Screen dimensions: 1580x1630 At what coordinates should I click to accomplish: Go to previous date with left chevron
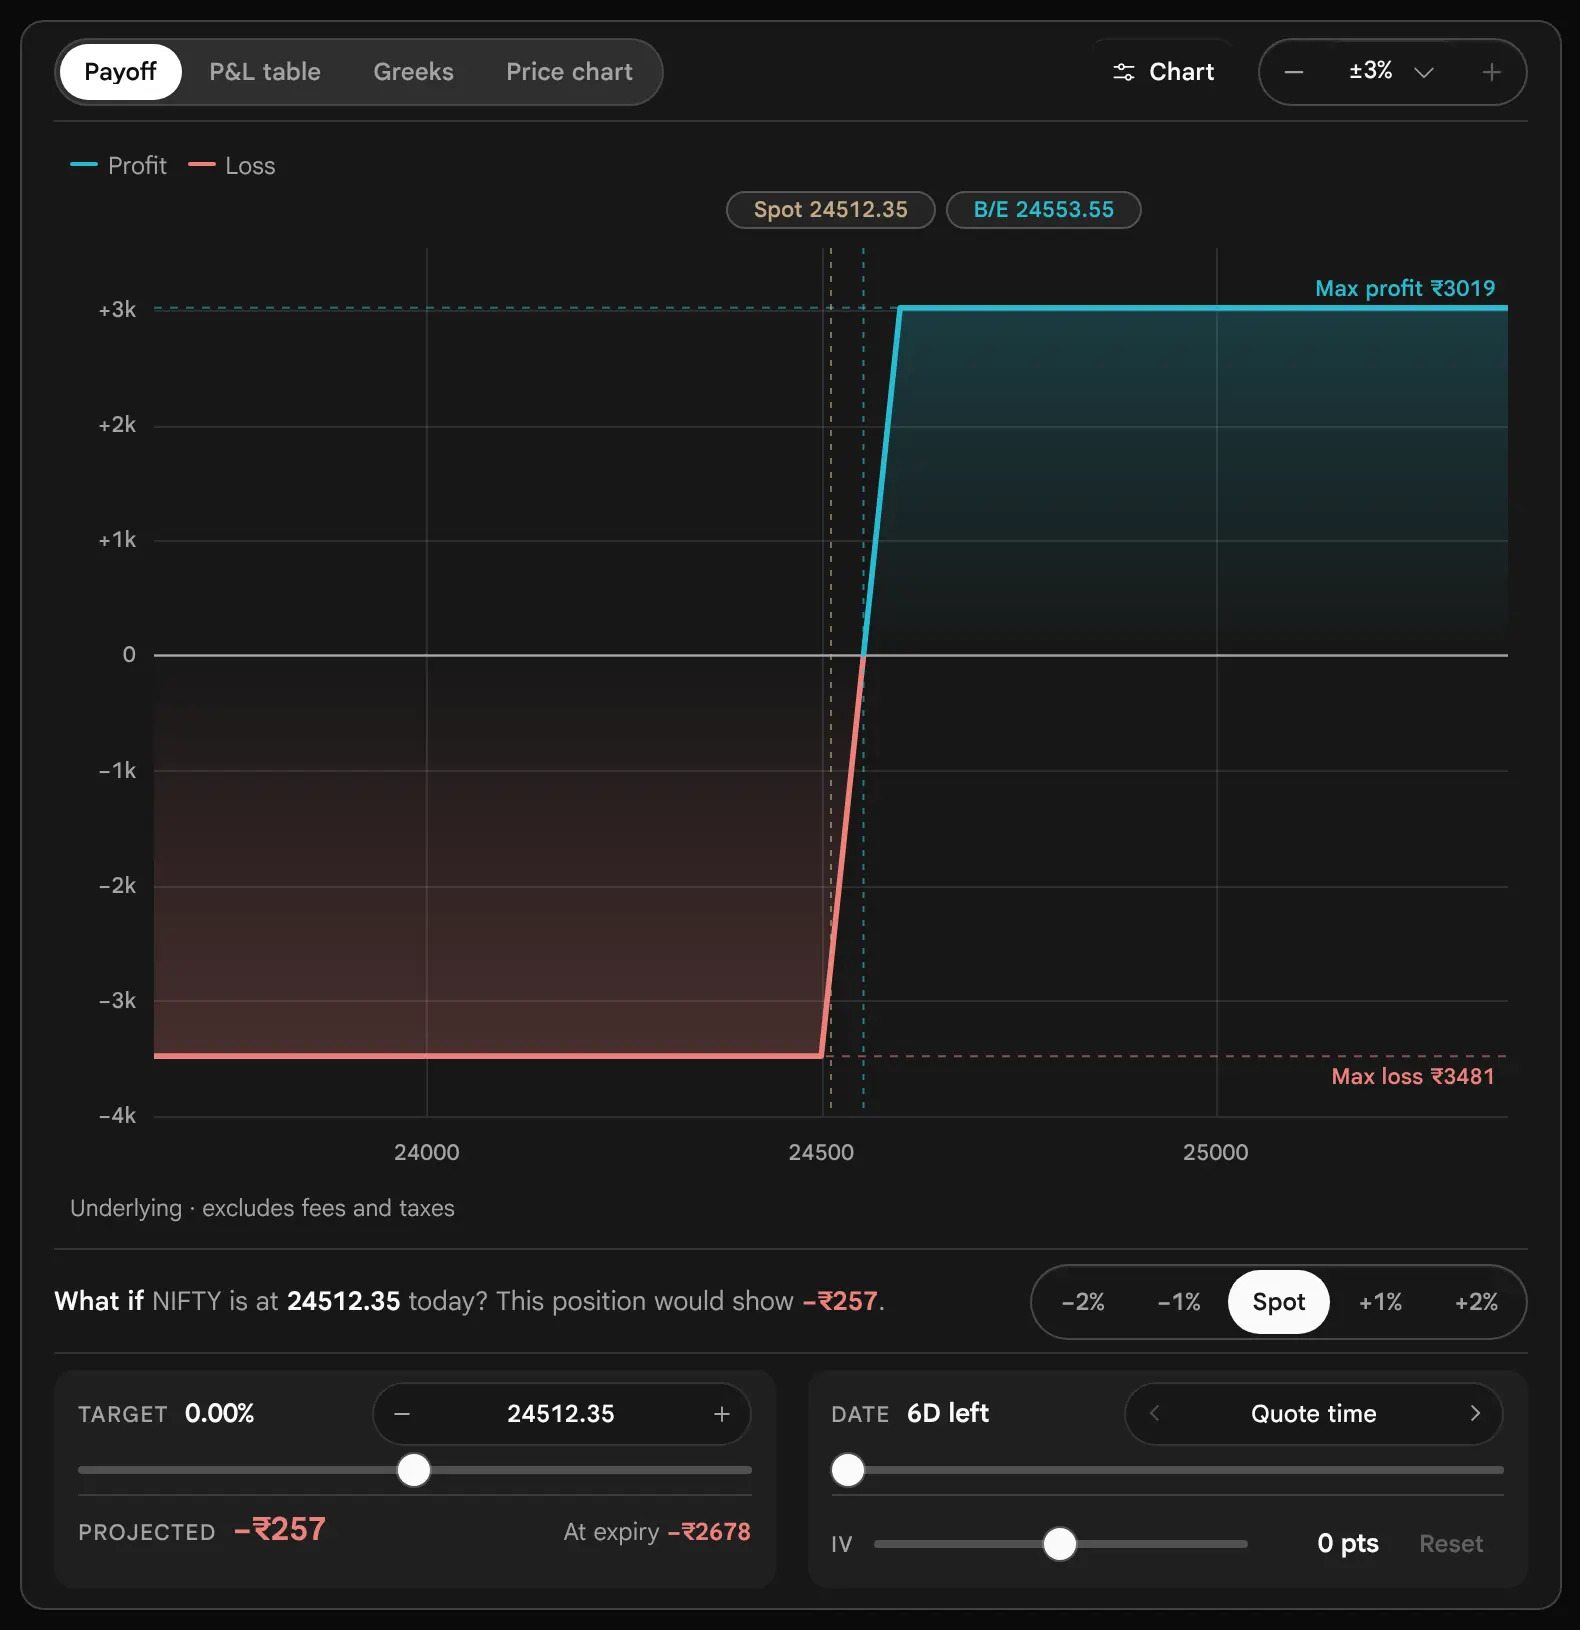pos(1154,1413)
